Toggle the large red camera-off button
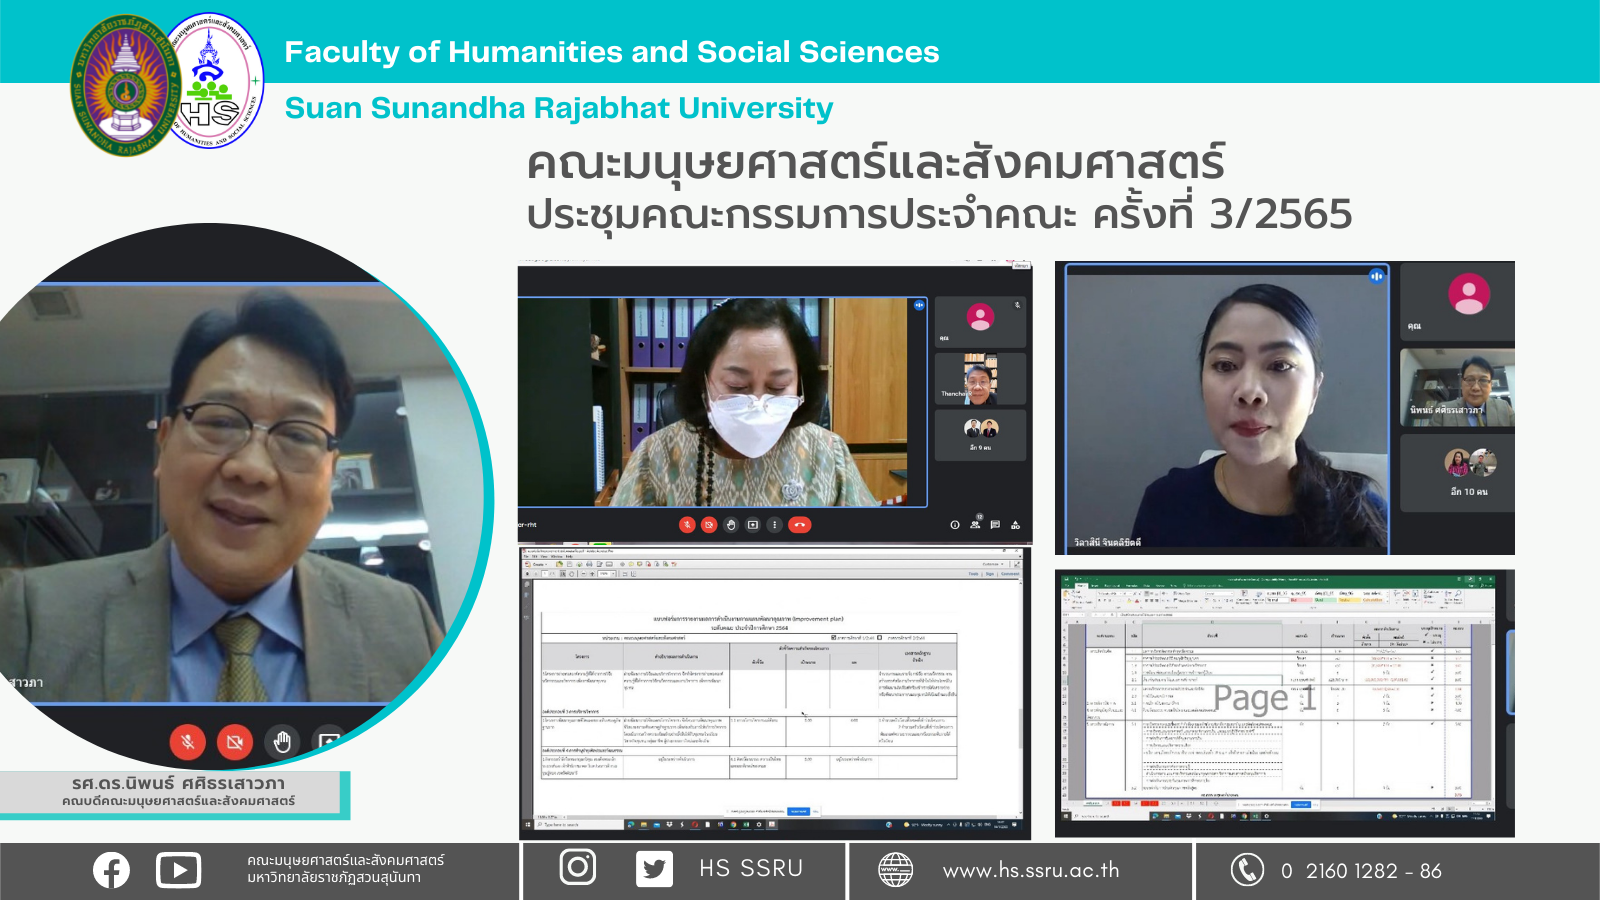The height and width of the screenshot is (900, 1600). coord(235,742)
